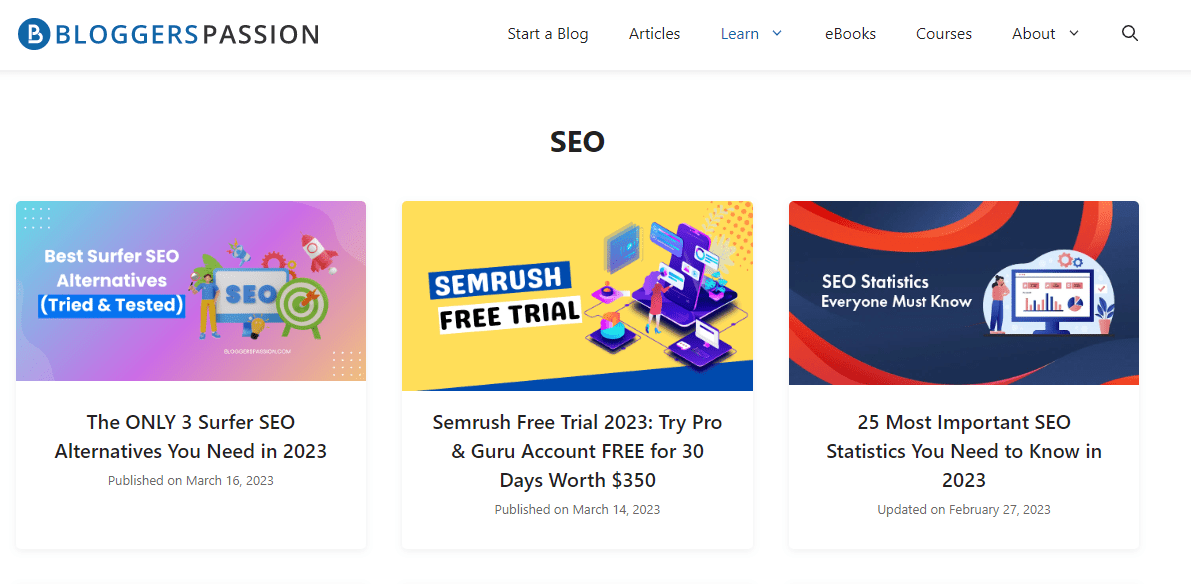
Task: Select the SEO page heading
Action: tap(577, 141)
